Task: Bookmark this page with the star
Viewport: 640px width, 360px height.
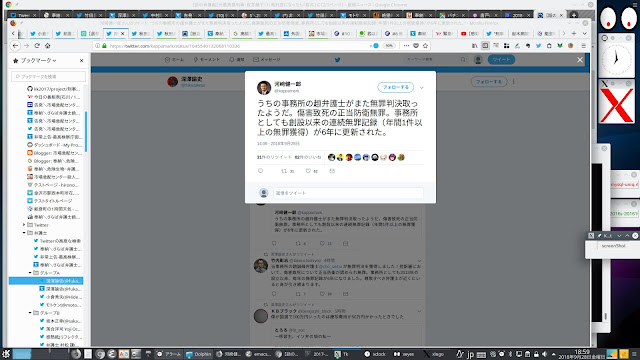Action: 425,46
